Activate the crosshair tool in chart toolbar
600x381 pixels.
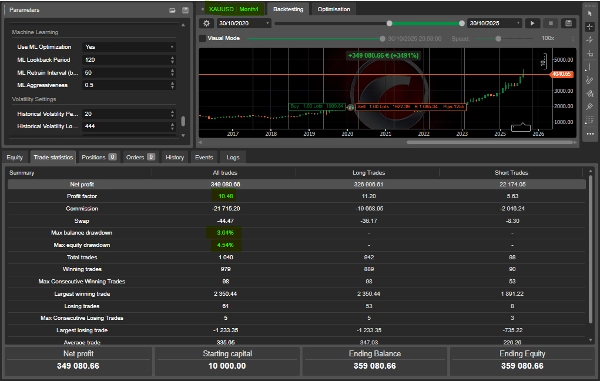590,27
